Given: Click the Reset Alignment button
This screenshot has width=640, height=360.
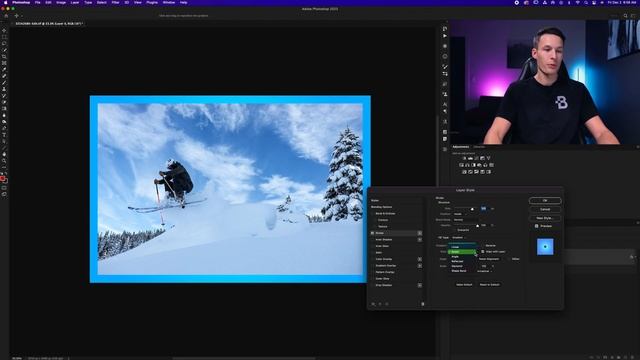Looking at the screenshot, I should (489, 259).
